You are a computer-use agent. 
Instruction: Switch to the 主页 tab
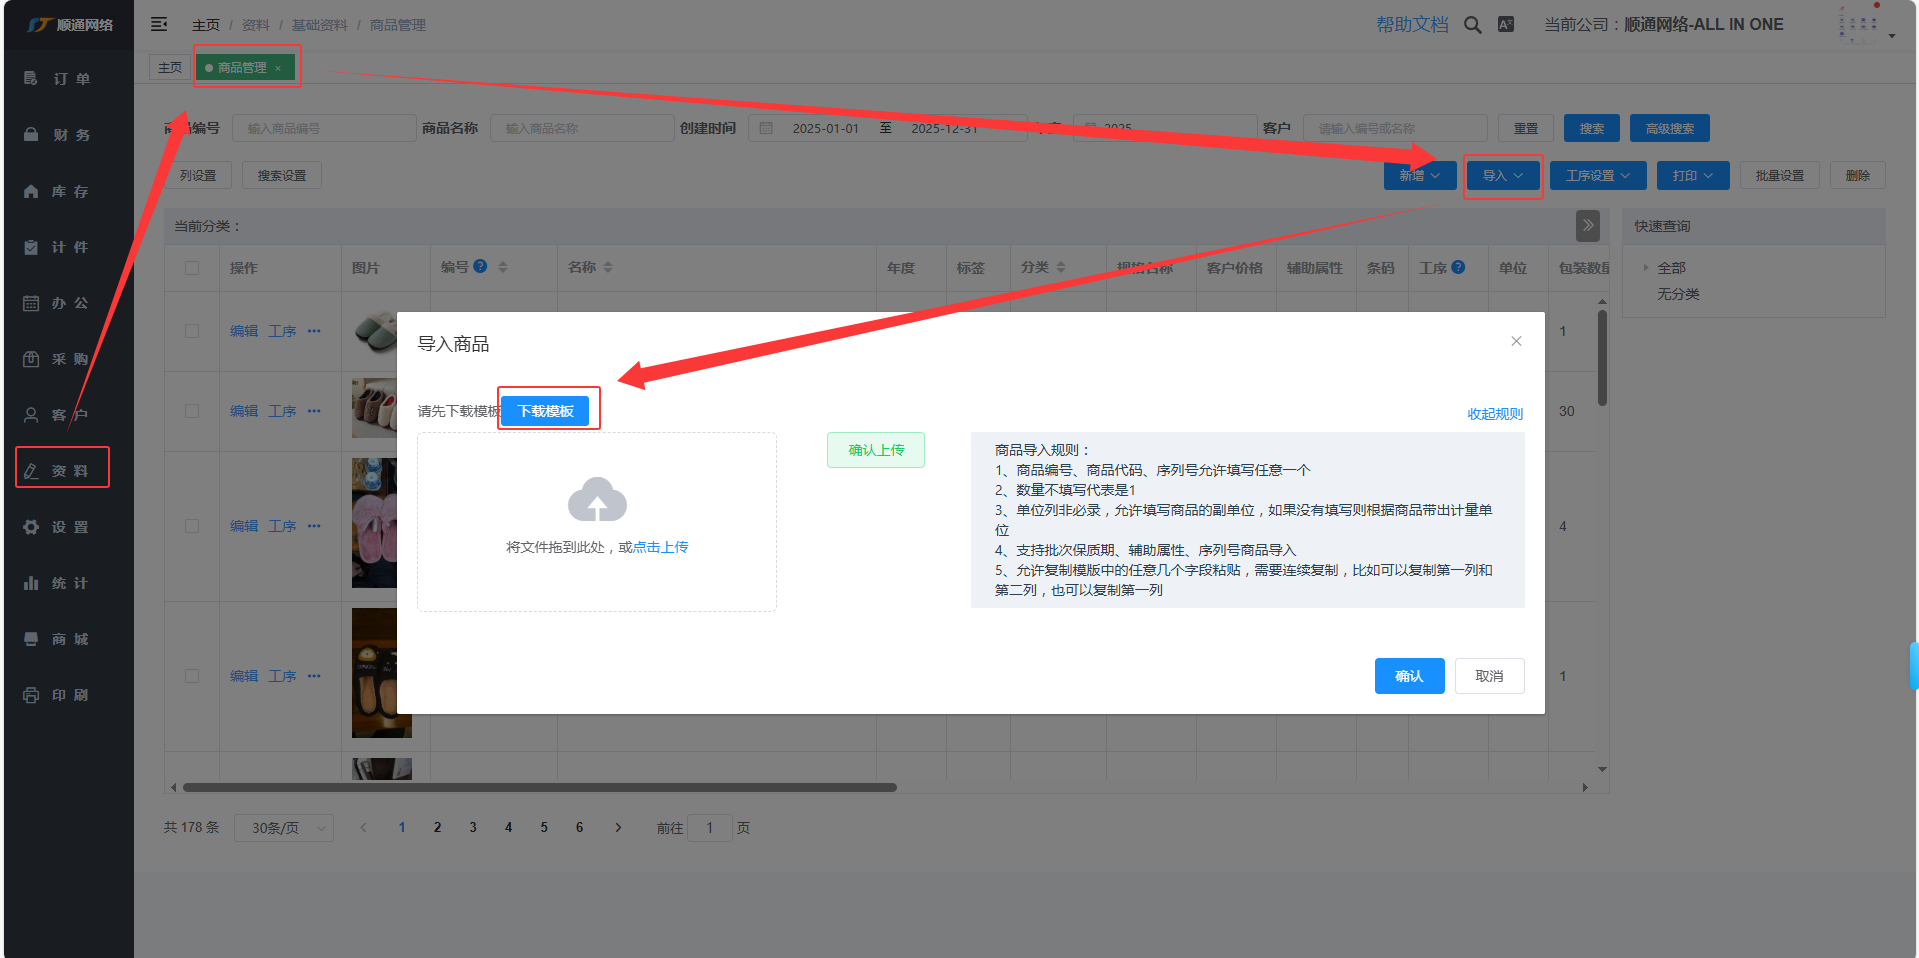tap(170, 68)
